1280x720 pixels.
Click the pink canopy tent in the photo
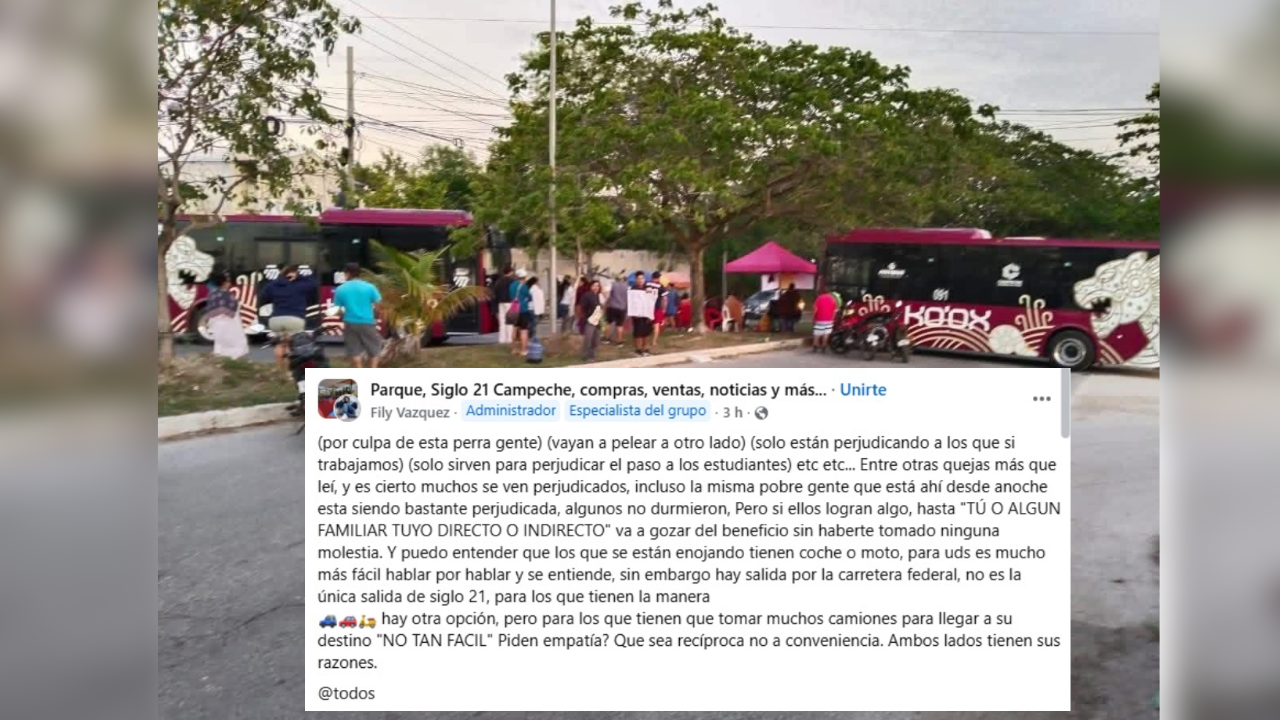pos(770,258)
